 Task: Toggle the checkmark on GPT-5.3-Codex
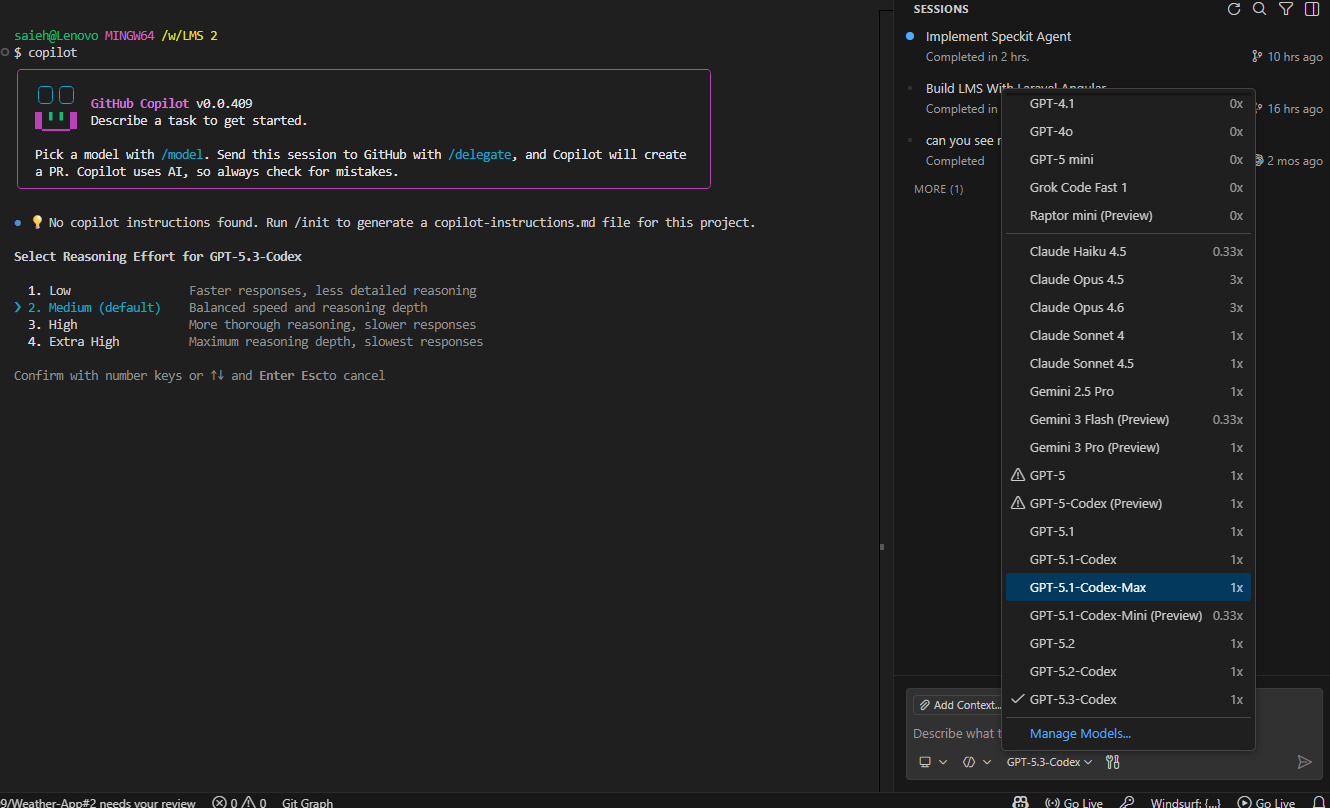1017,699
